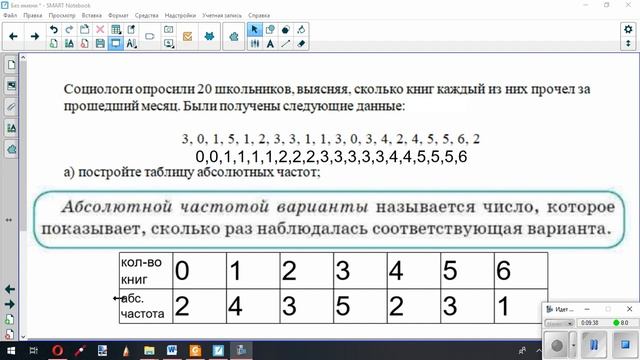
Task: Click next page arrow at sidebar bottom
Action: (x=10, y=304)
